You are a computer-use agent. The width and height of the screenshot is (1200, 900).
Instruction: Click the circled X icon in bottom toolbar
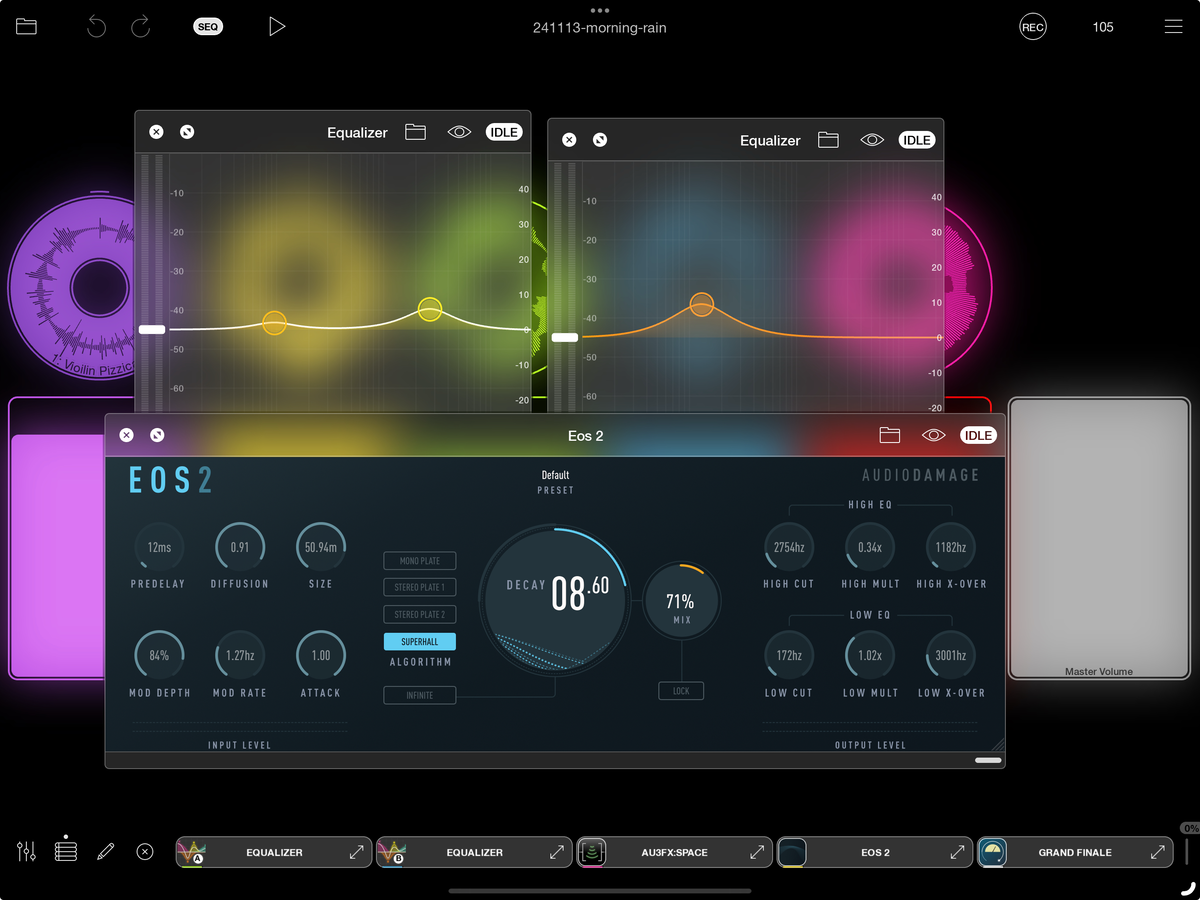(x=145, y=852)
